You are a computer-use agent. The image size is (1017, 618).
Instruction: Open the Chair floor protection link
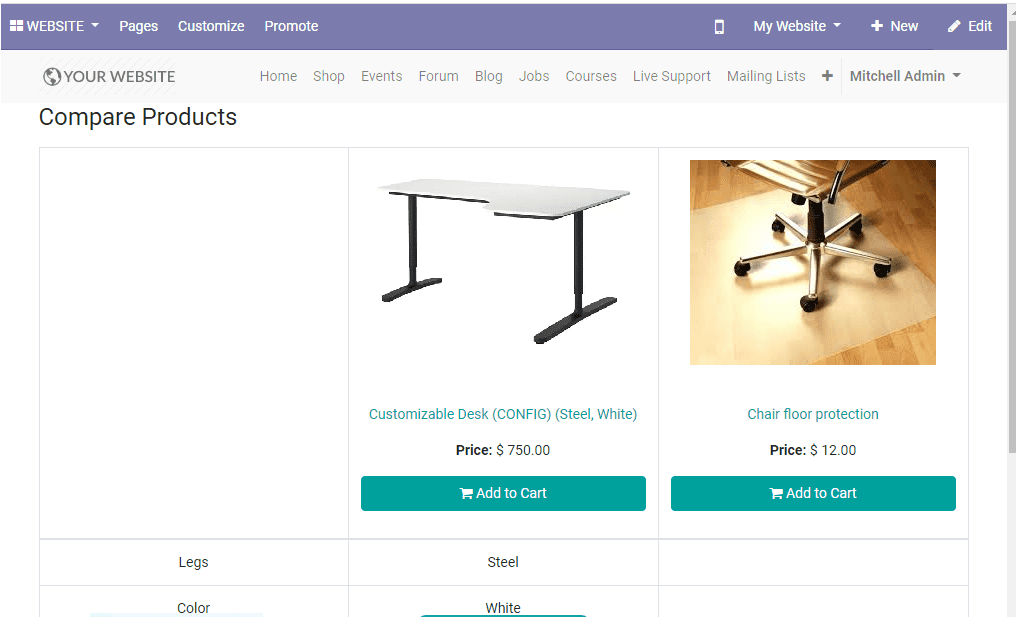point(813,414)
